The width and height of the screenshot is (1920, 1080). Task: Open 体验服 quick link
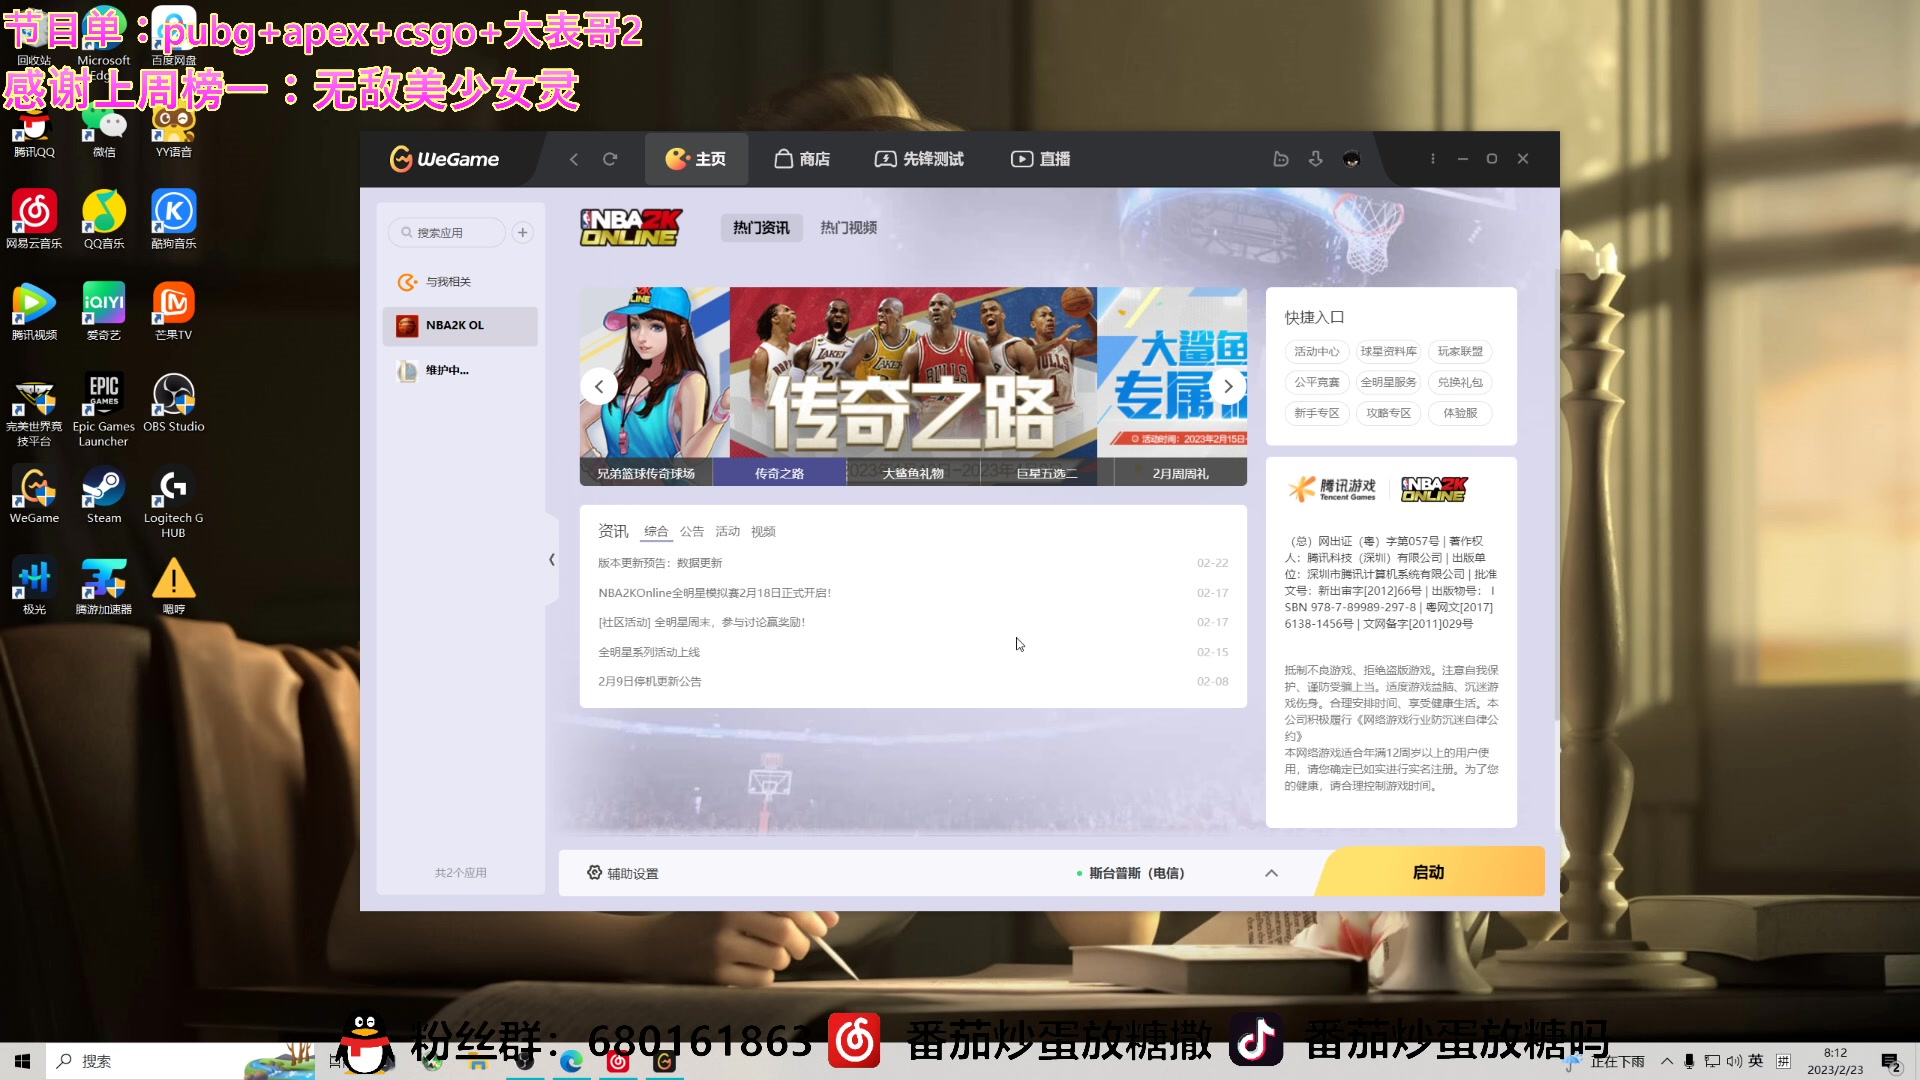(1460, 413)
